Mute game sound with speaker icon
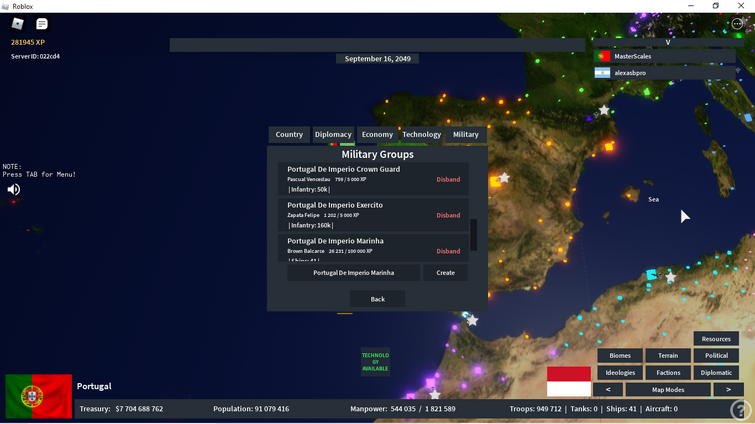This screenshot has height=424, width=755. (x=13, y=189)
